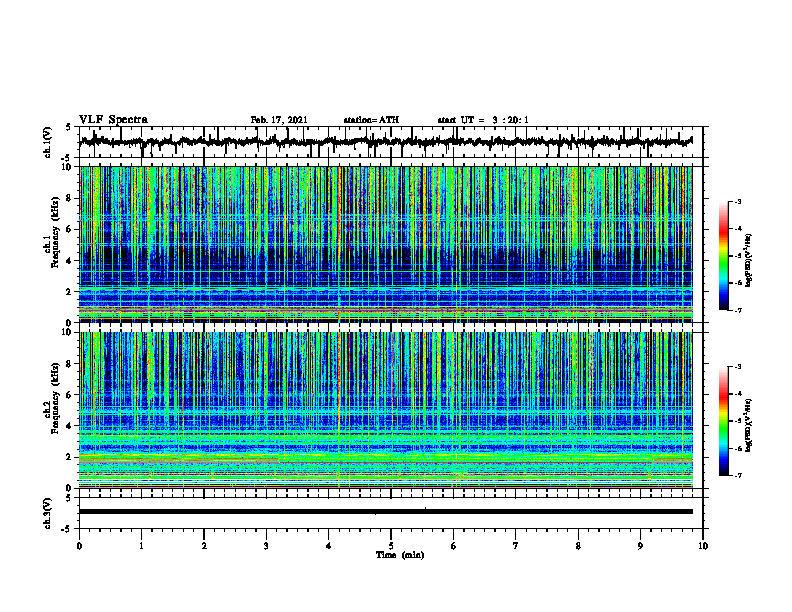Viewport: 792px width, 612px height.
Task: Click the 'ch.1(V)' axis label at the top
Action: (x=48, y=142)
